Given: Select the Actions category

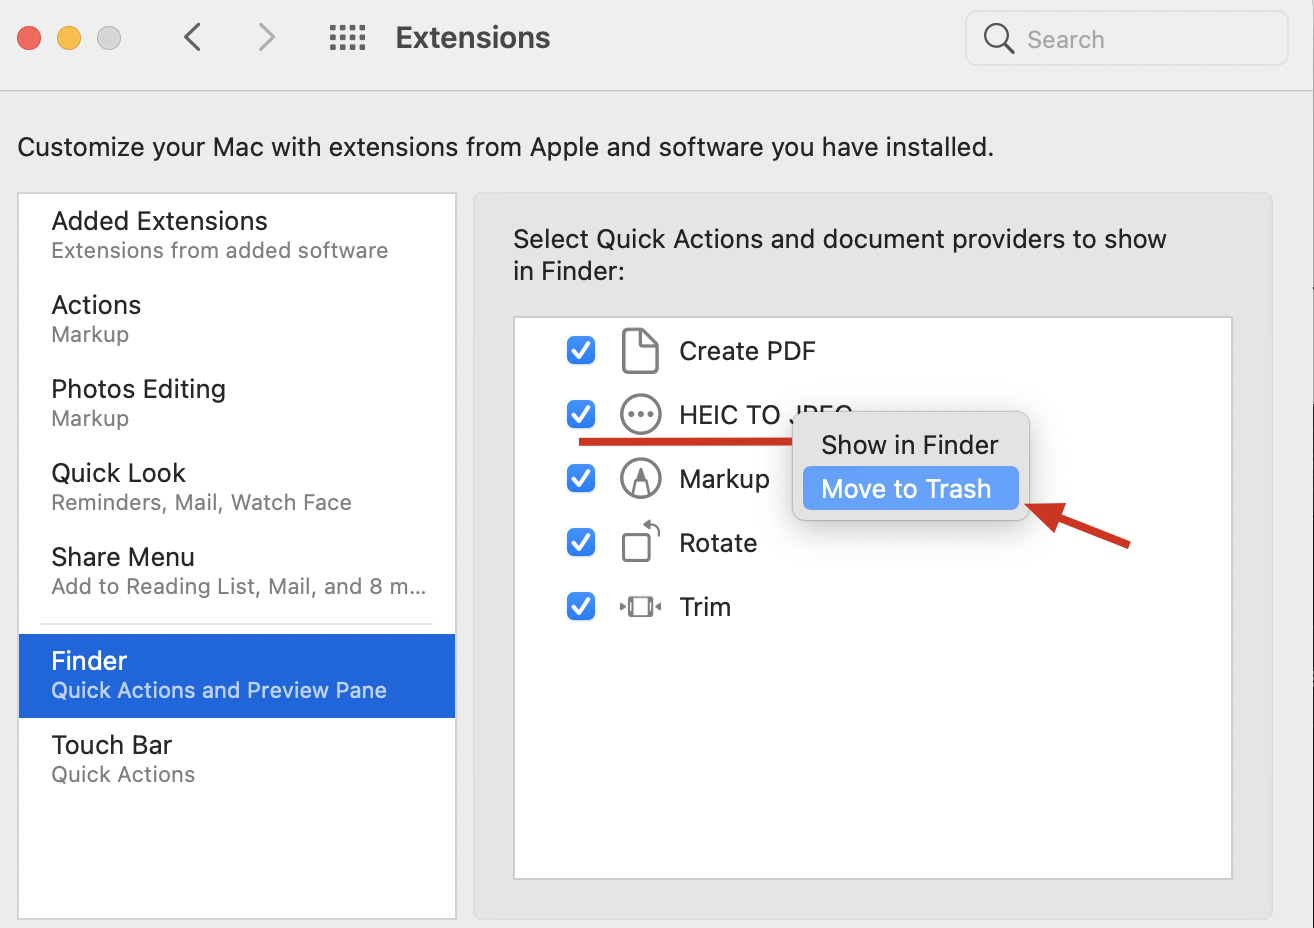Looking at the screenshot, I should [237, 319].
